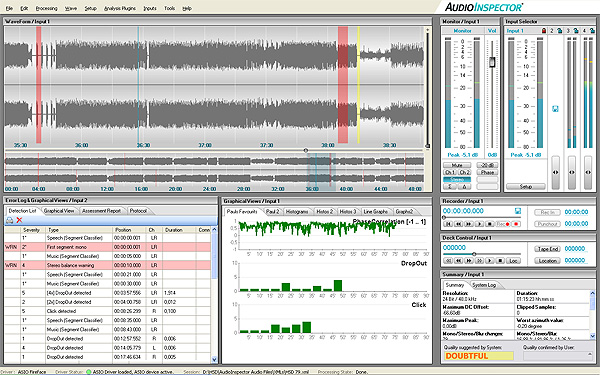Screen dimensions: 600x375
Task: Click the yellow marker line in the waveform
Action: 359,85
